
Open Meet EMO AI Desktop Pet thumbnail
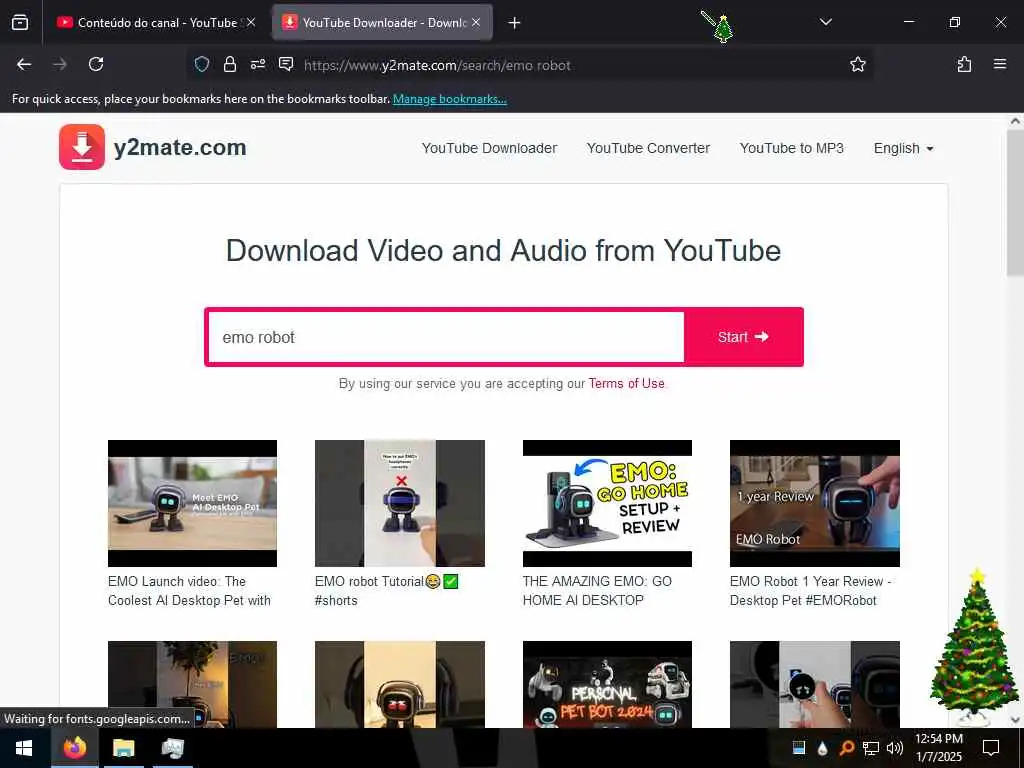pos(192,503)
